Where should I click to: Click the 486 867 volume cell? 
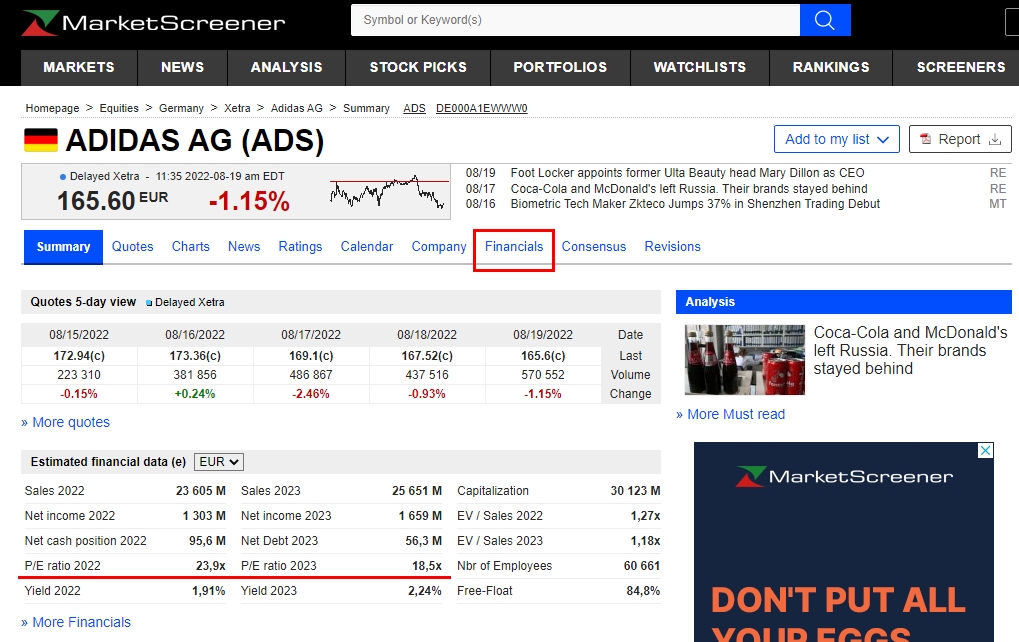(311, 375)
